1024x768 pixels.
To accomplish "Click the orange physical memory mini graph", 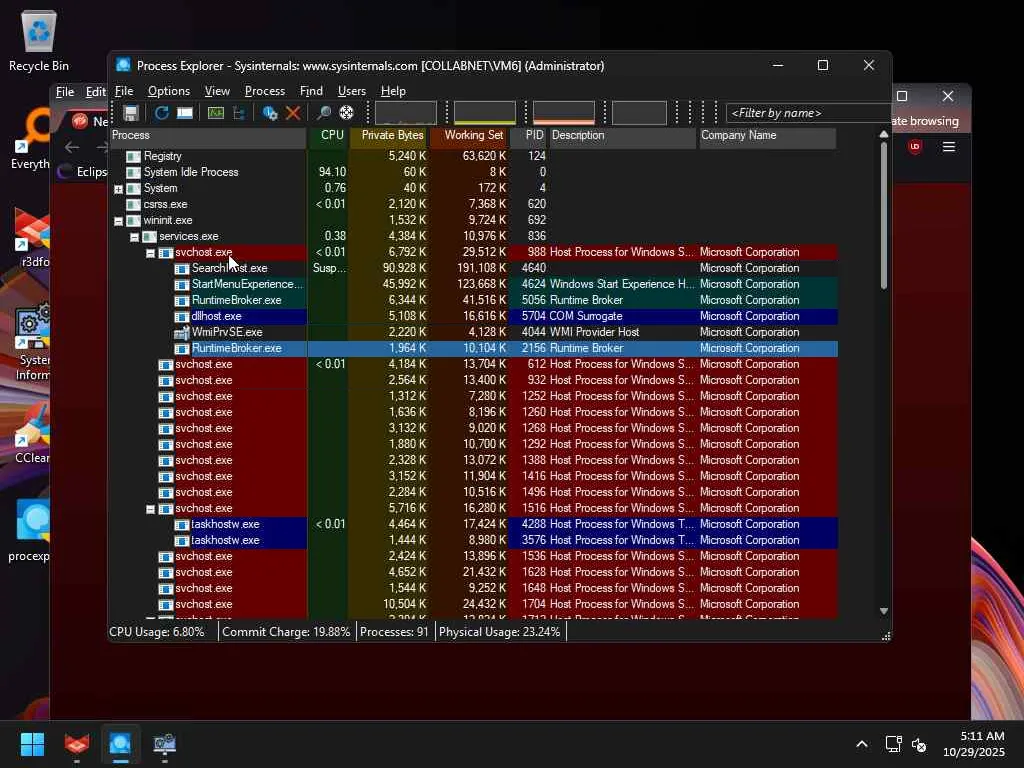I will pos(564,112).
